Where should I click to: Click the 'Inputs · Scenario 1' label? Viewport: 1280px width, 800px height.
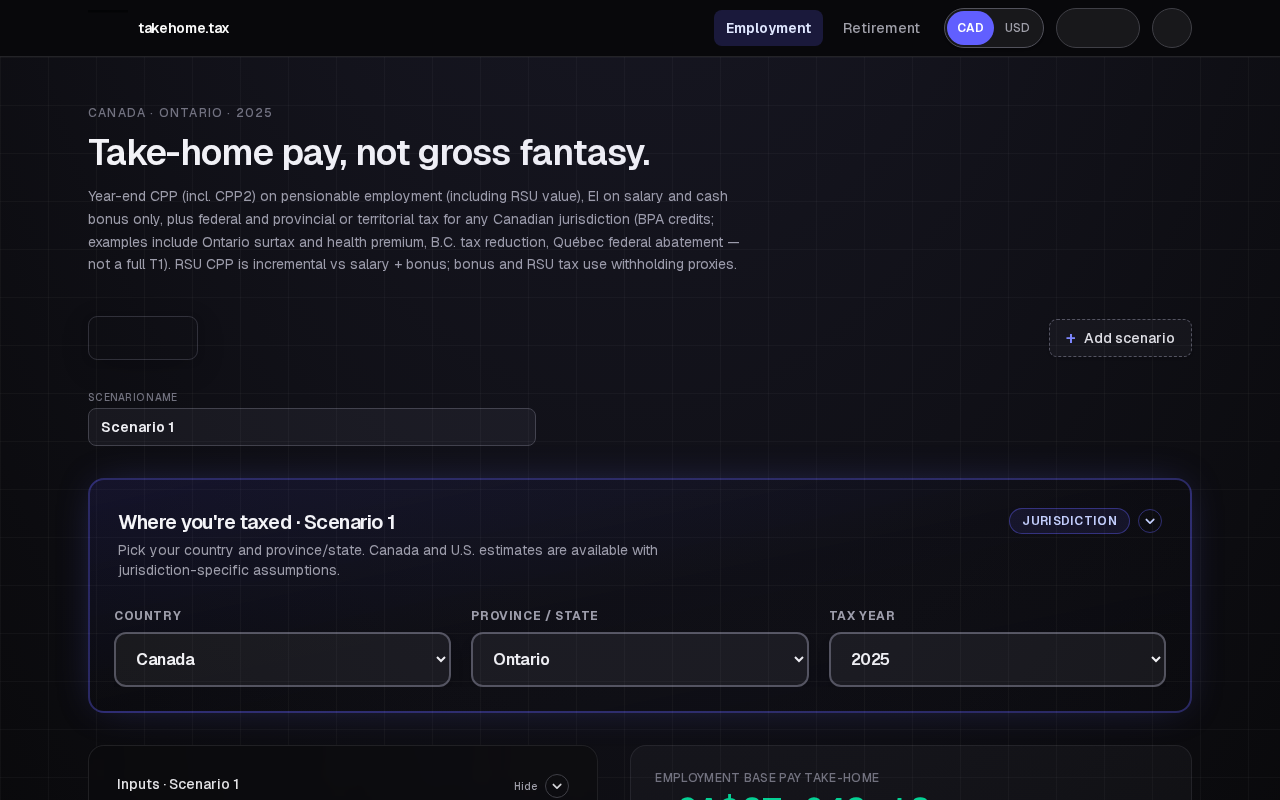click(178, 784)
